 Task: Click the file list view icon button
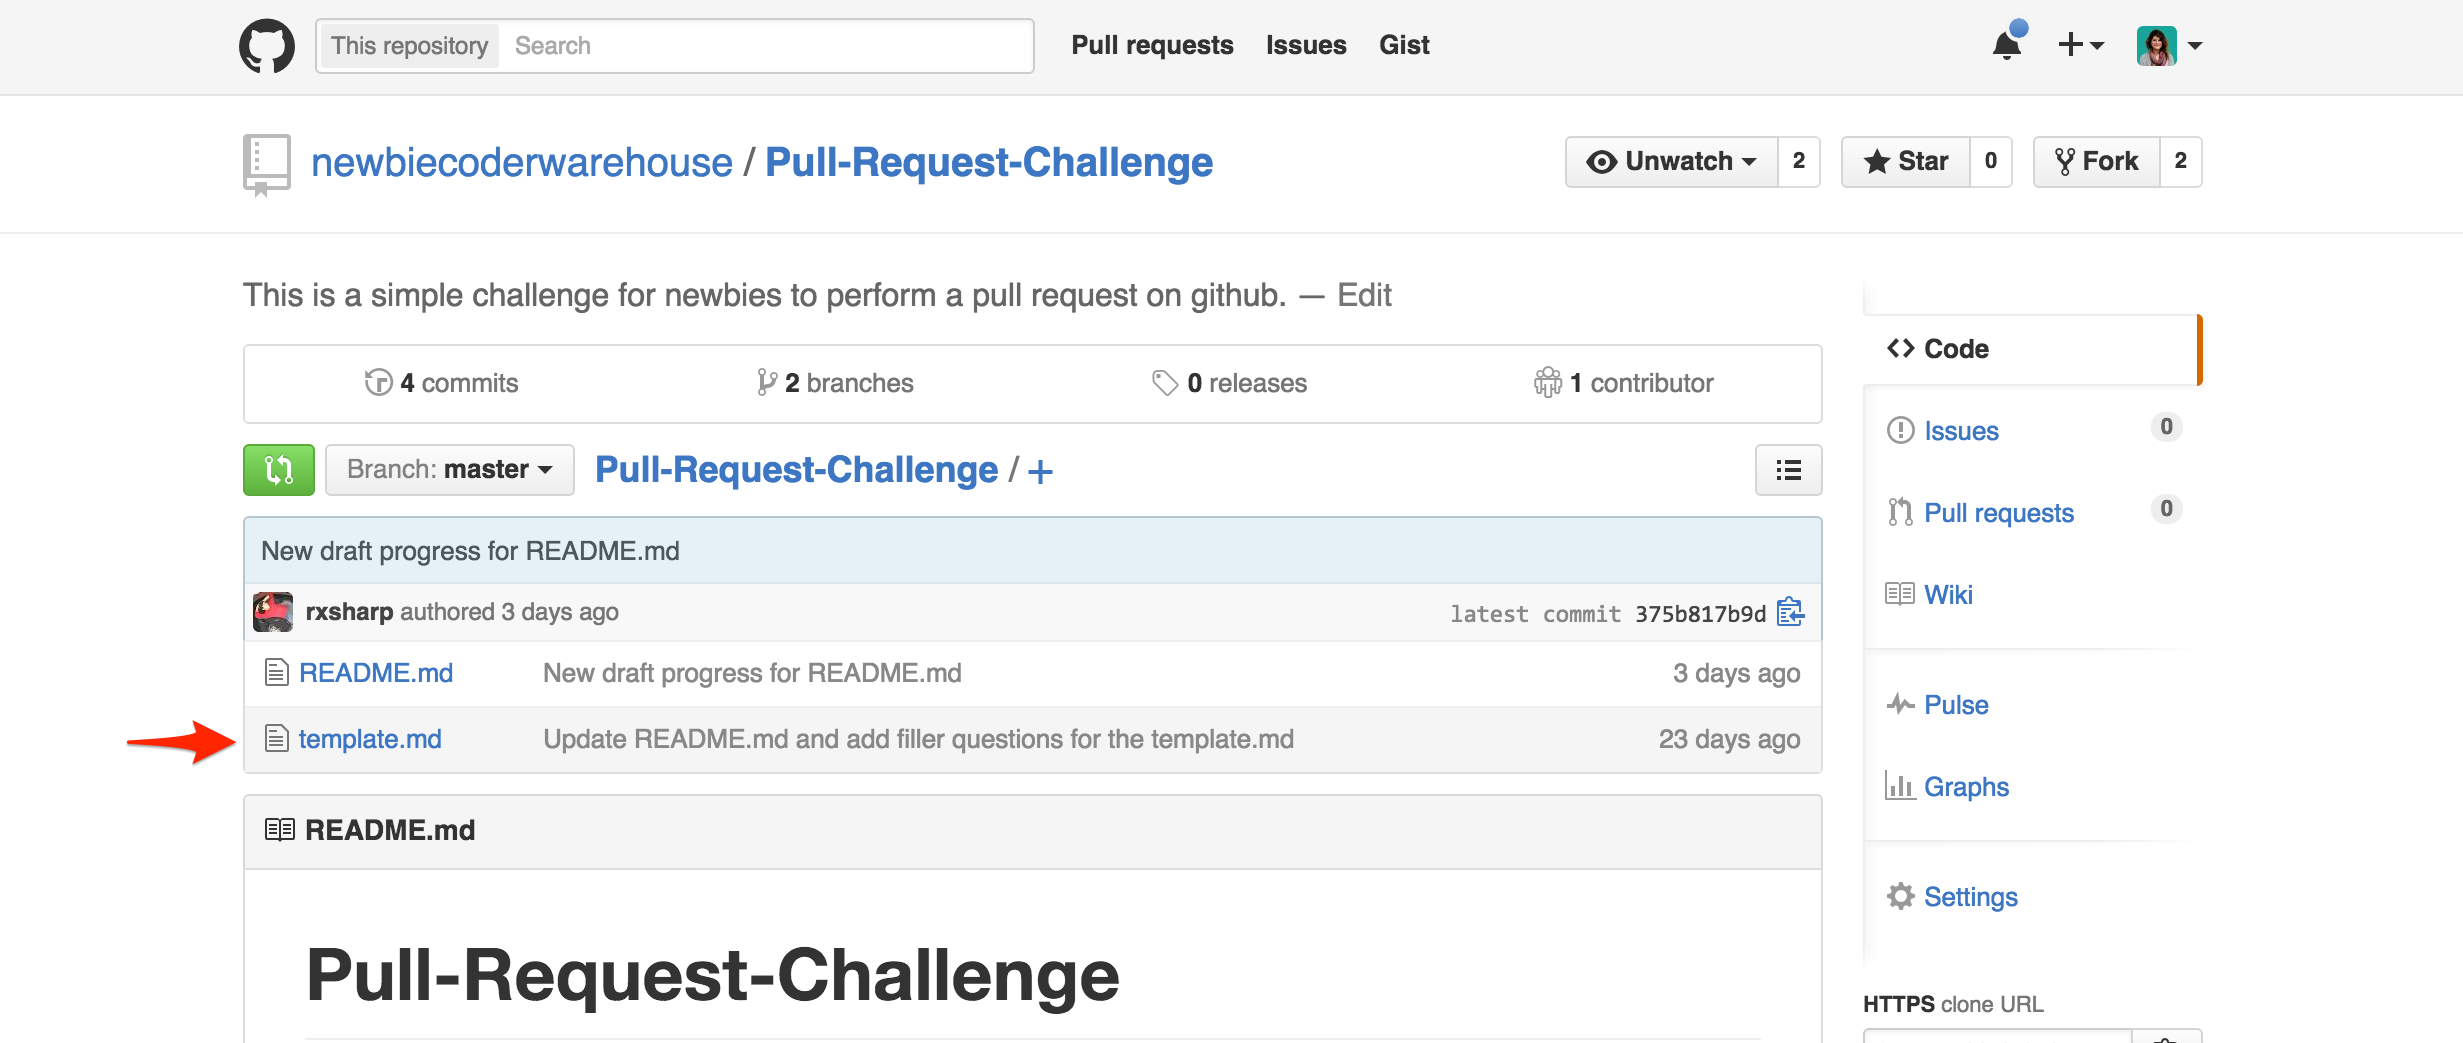pos(1788,470)
